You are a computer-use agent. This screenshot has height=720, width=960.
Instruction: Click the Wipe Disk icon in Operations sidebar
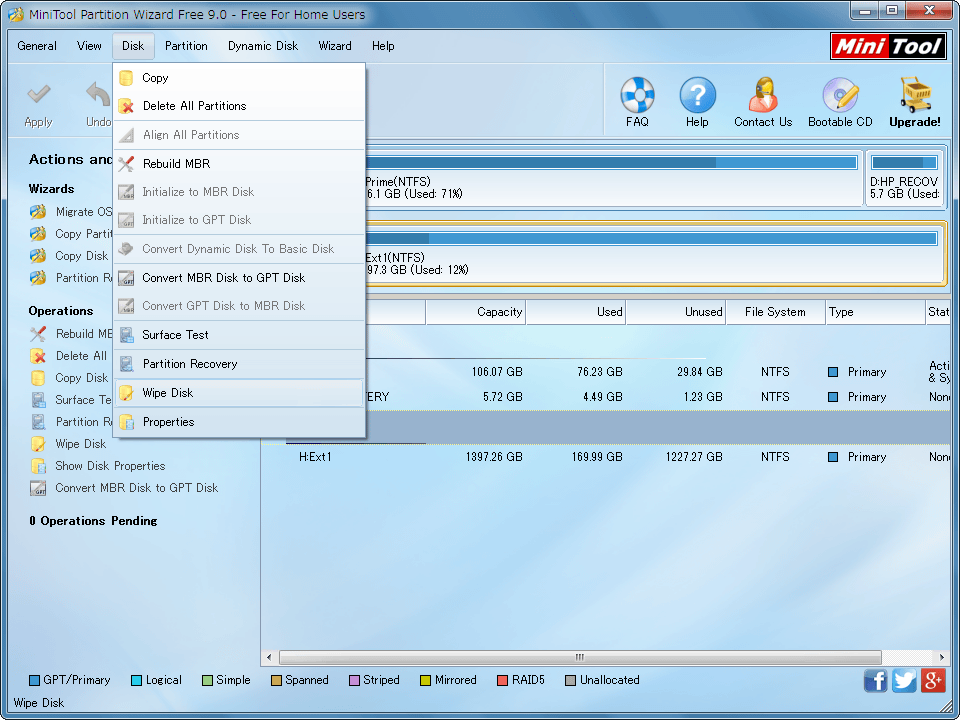(38, 444)
